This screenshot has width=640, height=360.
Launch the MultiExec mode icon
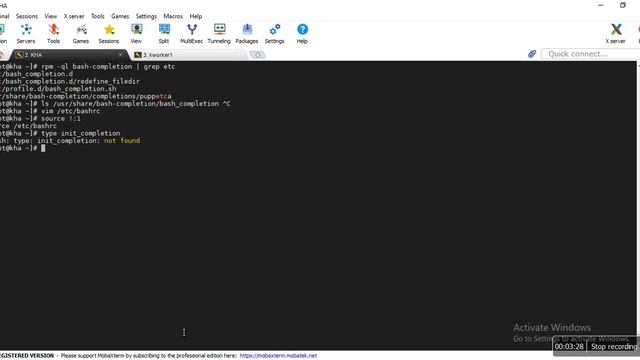pyautogui.click(x=191, y=33)
